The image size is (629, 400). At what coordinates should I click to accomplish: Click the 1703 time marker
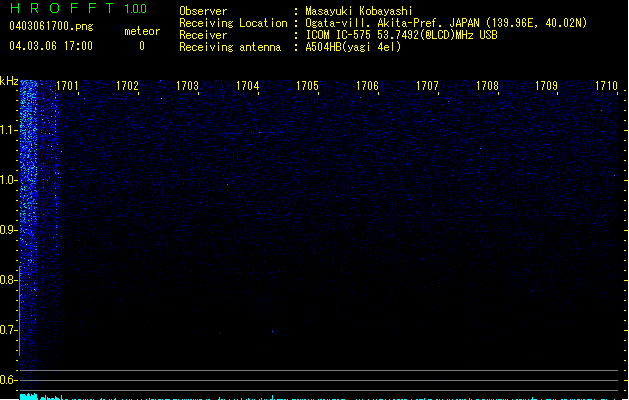[187, 86]
